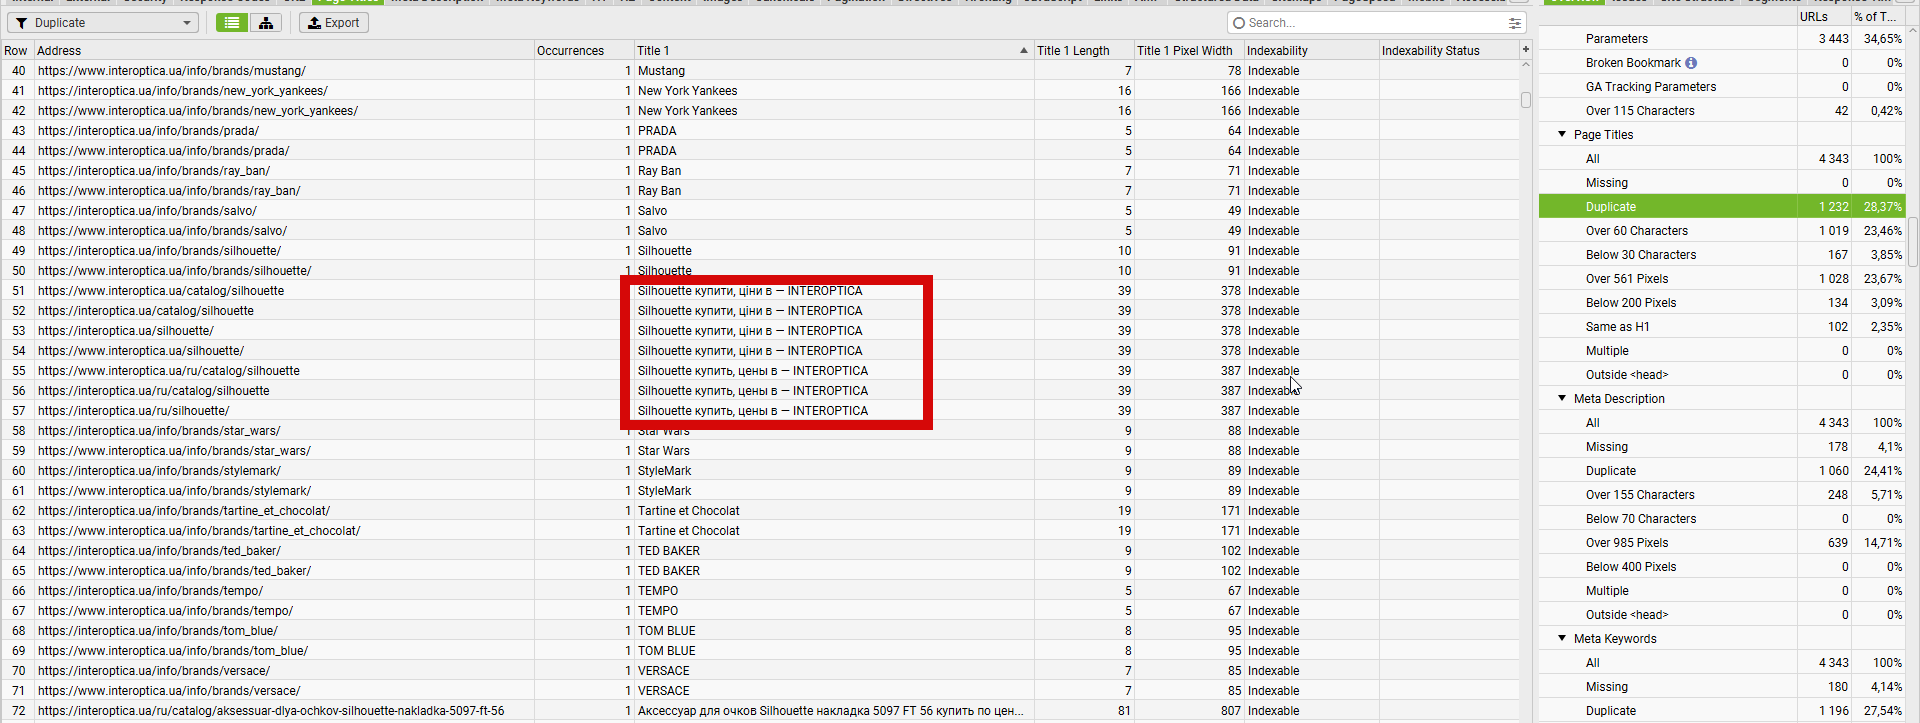
Task: Click the main table vertical scrollbar
Action: [x=1526, y=100]
